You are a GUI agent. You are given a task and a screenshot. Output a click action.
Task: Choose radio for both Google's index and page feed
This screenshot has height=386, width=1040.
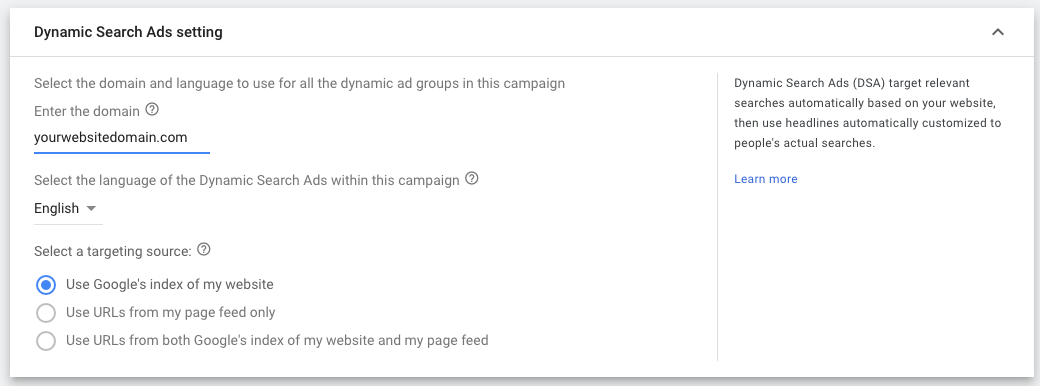point(46,341)
